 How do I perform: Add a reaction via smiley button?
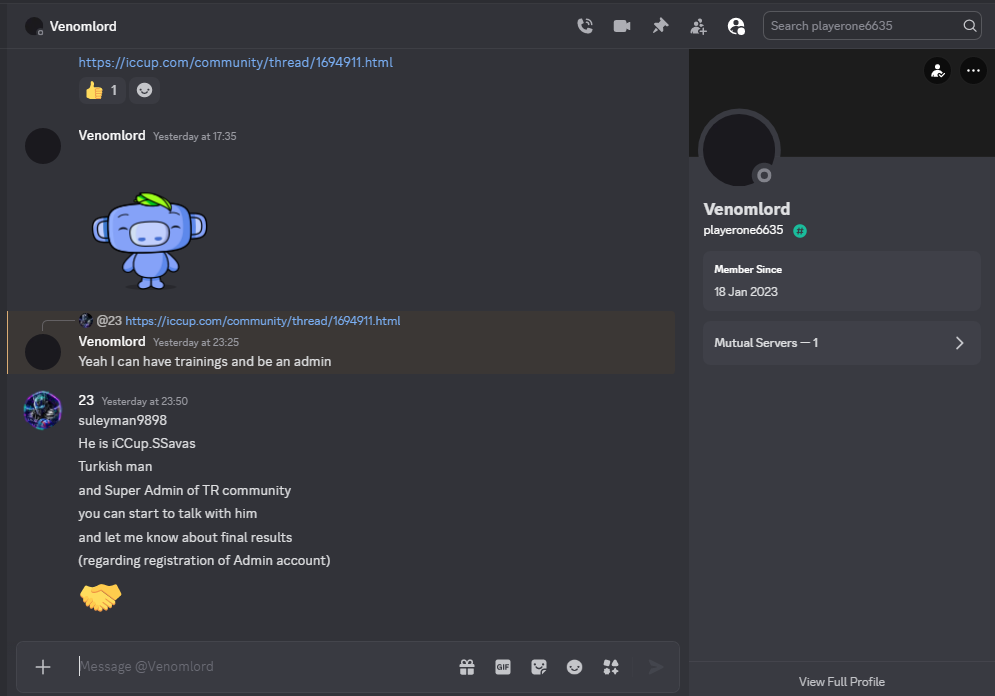(144, 90)
